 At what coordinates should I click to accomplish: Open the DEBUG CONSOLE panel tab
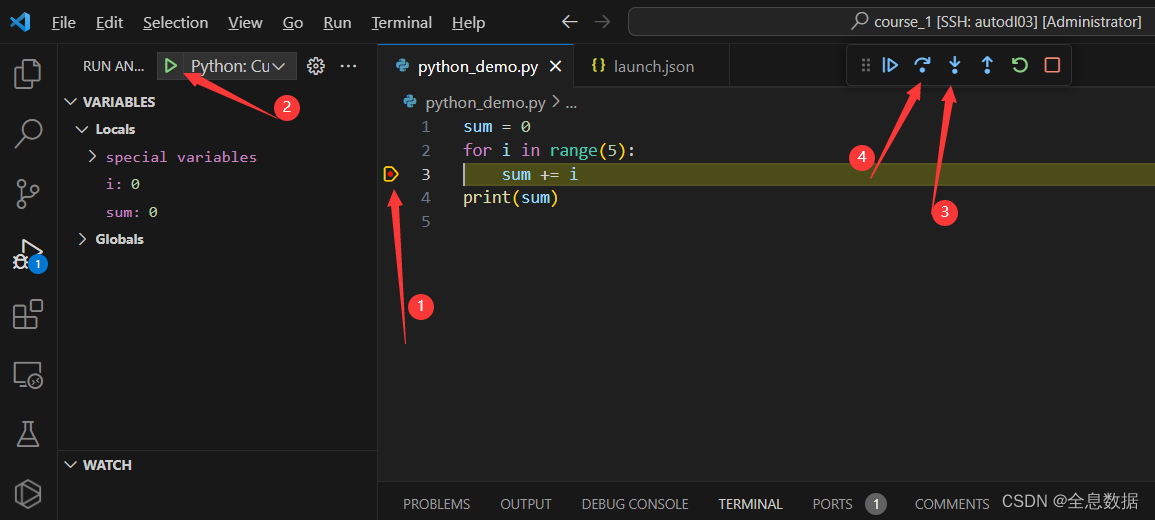tap(635, 505)
